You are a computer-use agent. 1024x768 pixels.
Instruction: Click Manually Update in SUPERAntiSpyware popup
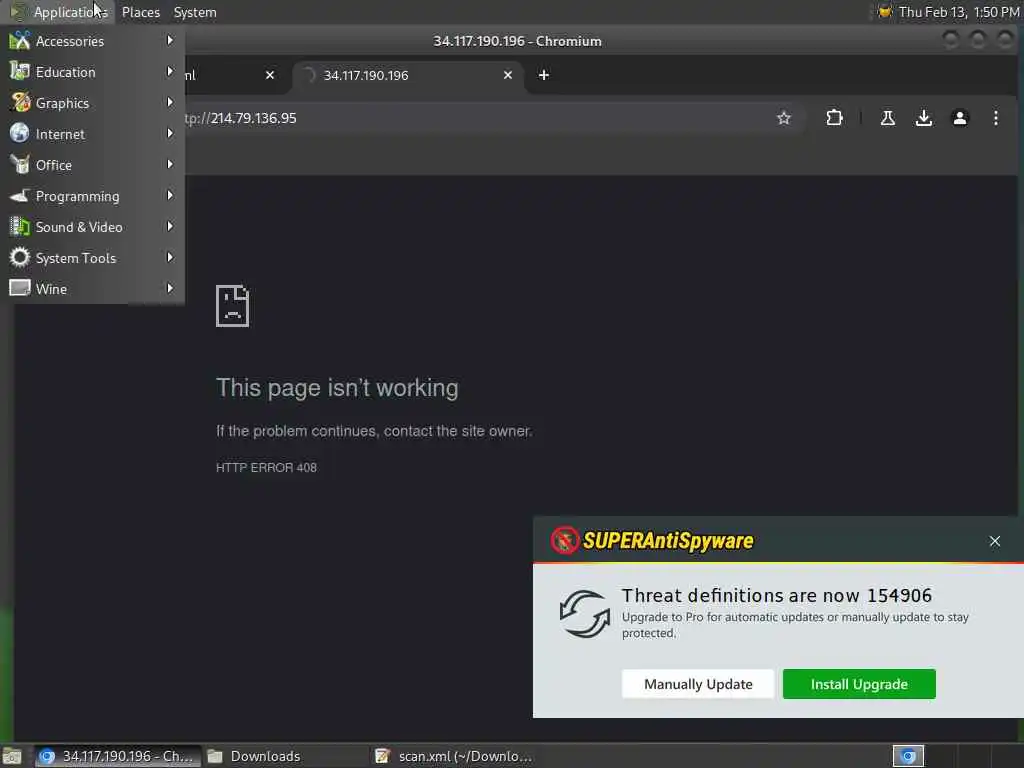click(x=698, y=684)
